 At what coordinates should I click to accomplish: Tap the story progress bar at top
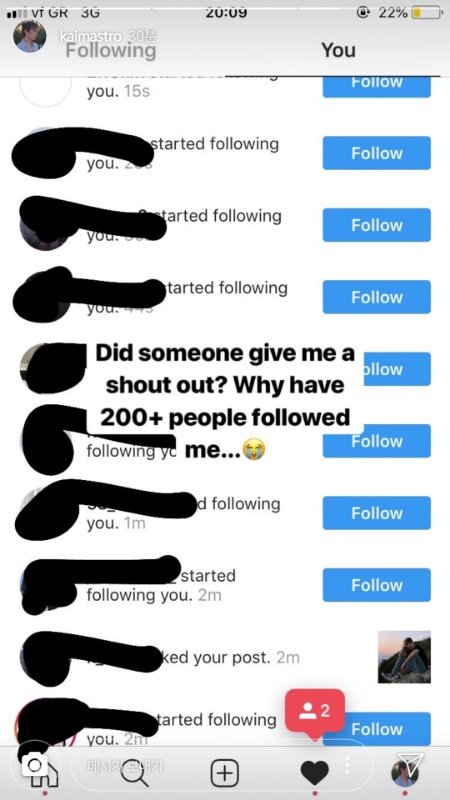pyautogui.click(x=225, y=9)
